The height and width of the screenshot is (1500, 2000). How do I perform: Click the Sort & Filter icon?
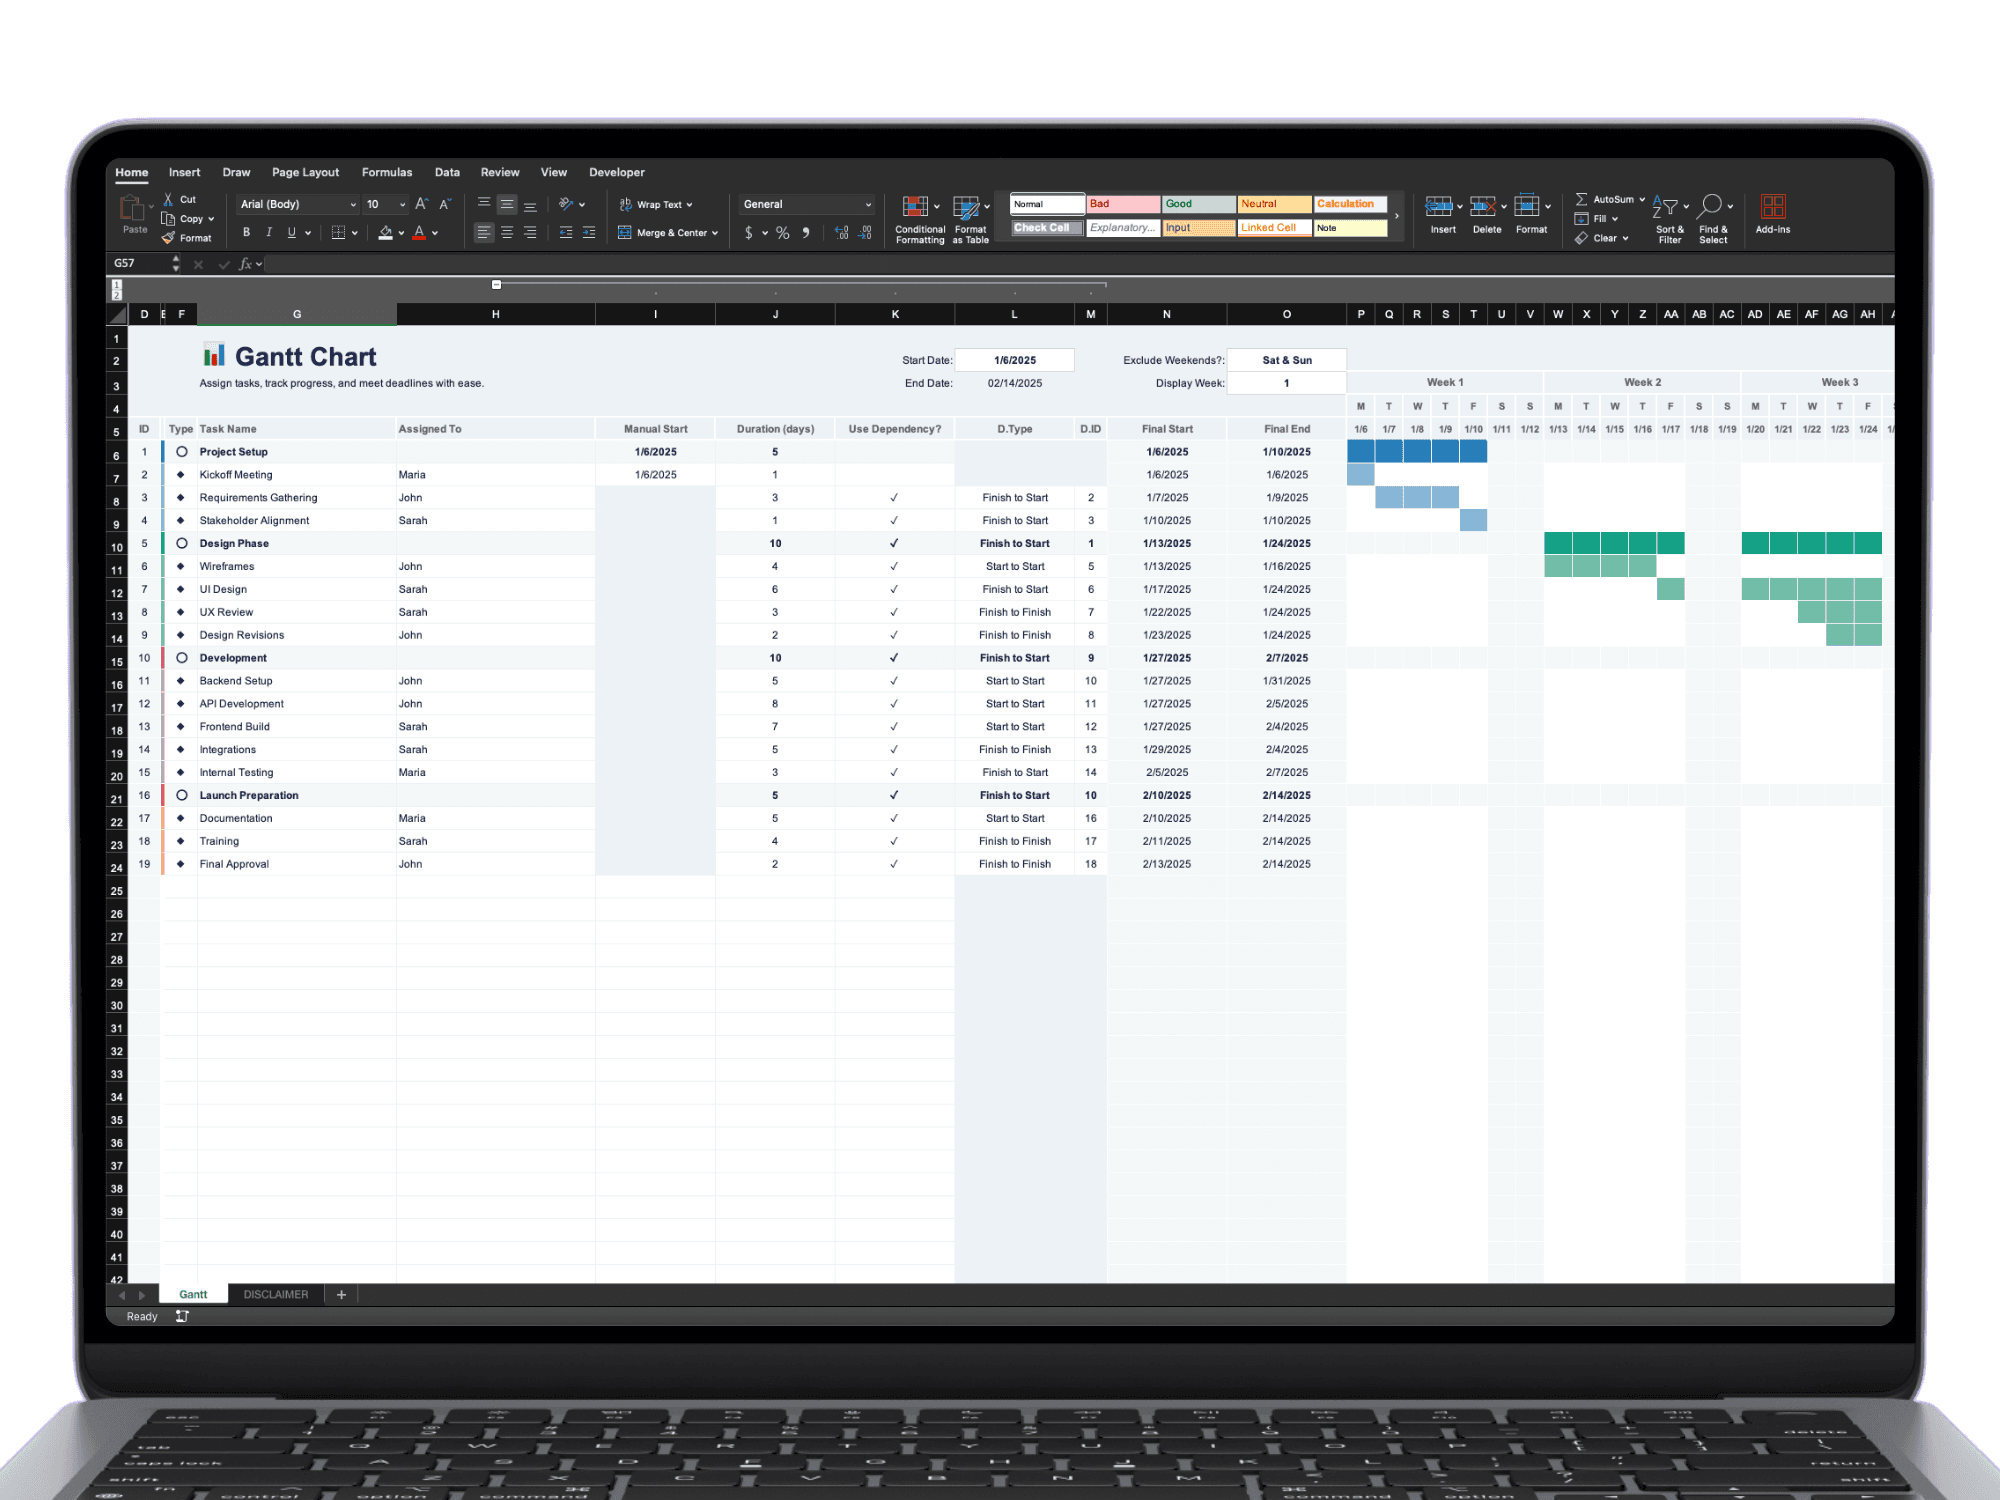coord(1665,206)
